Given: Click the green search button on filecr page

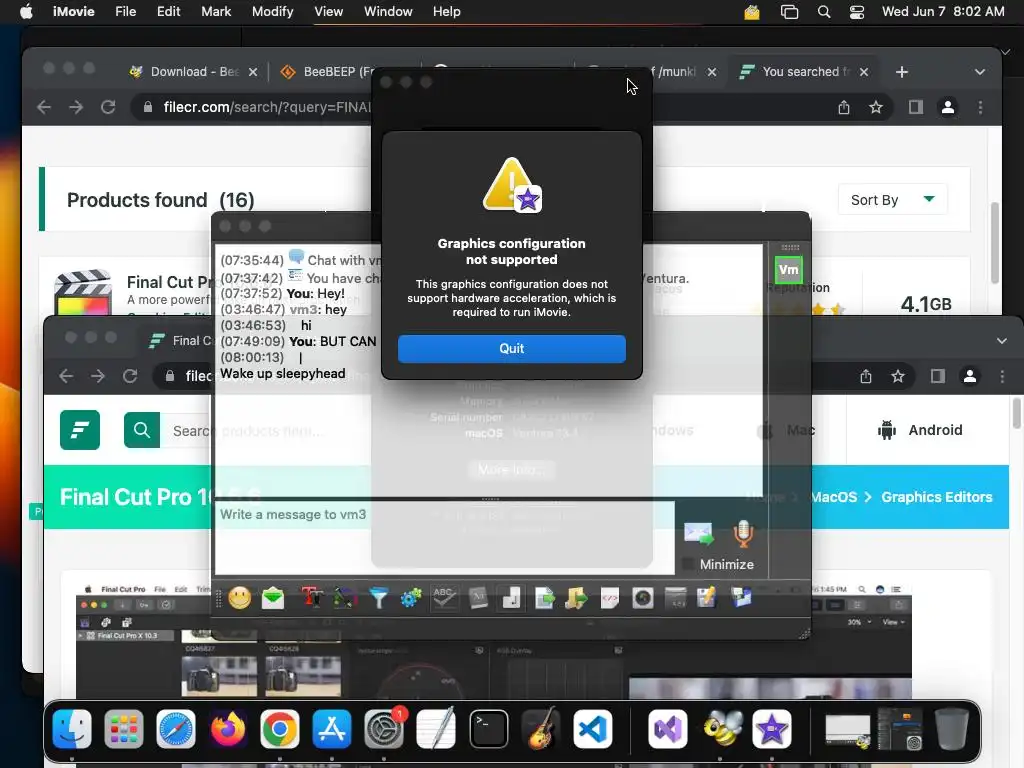Looking at the screenshot, I should (142, 430).
